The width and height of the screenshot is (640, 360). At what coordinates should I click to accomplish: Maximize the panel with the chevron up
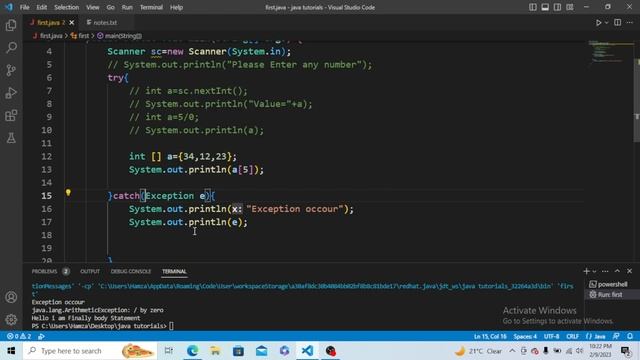617,271
